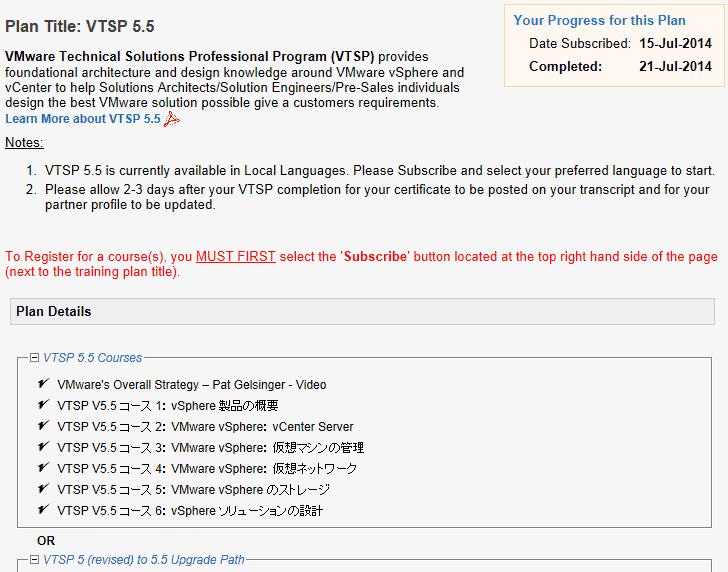Screen dimensions: 728x572
Task: Click checkmark icon beside コース 2 vCenter Server
Action: pyautogui.click(x=44, y=425)
